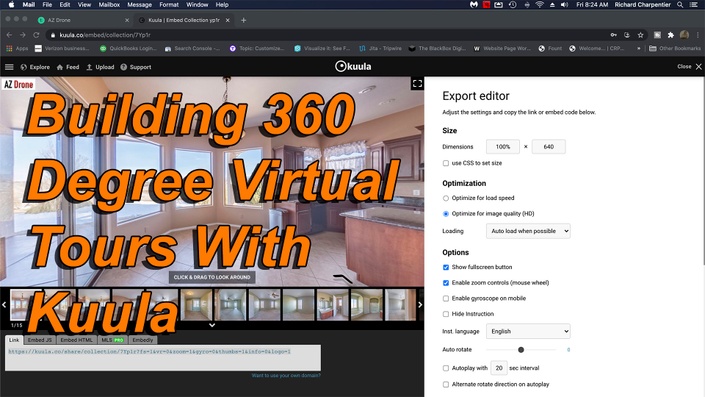This screenshot has width=705, height=397.
Task: Open Other Bookmarks folder
Action: pos(675,49)
